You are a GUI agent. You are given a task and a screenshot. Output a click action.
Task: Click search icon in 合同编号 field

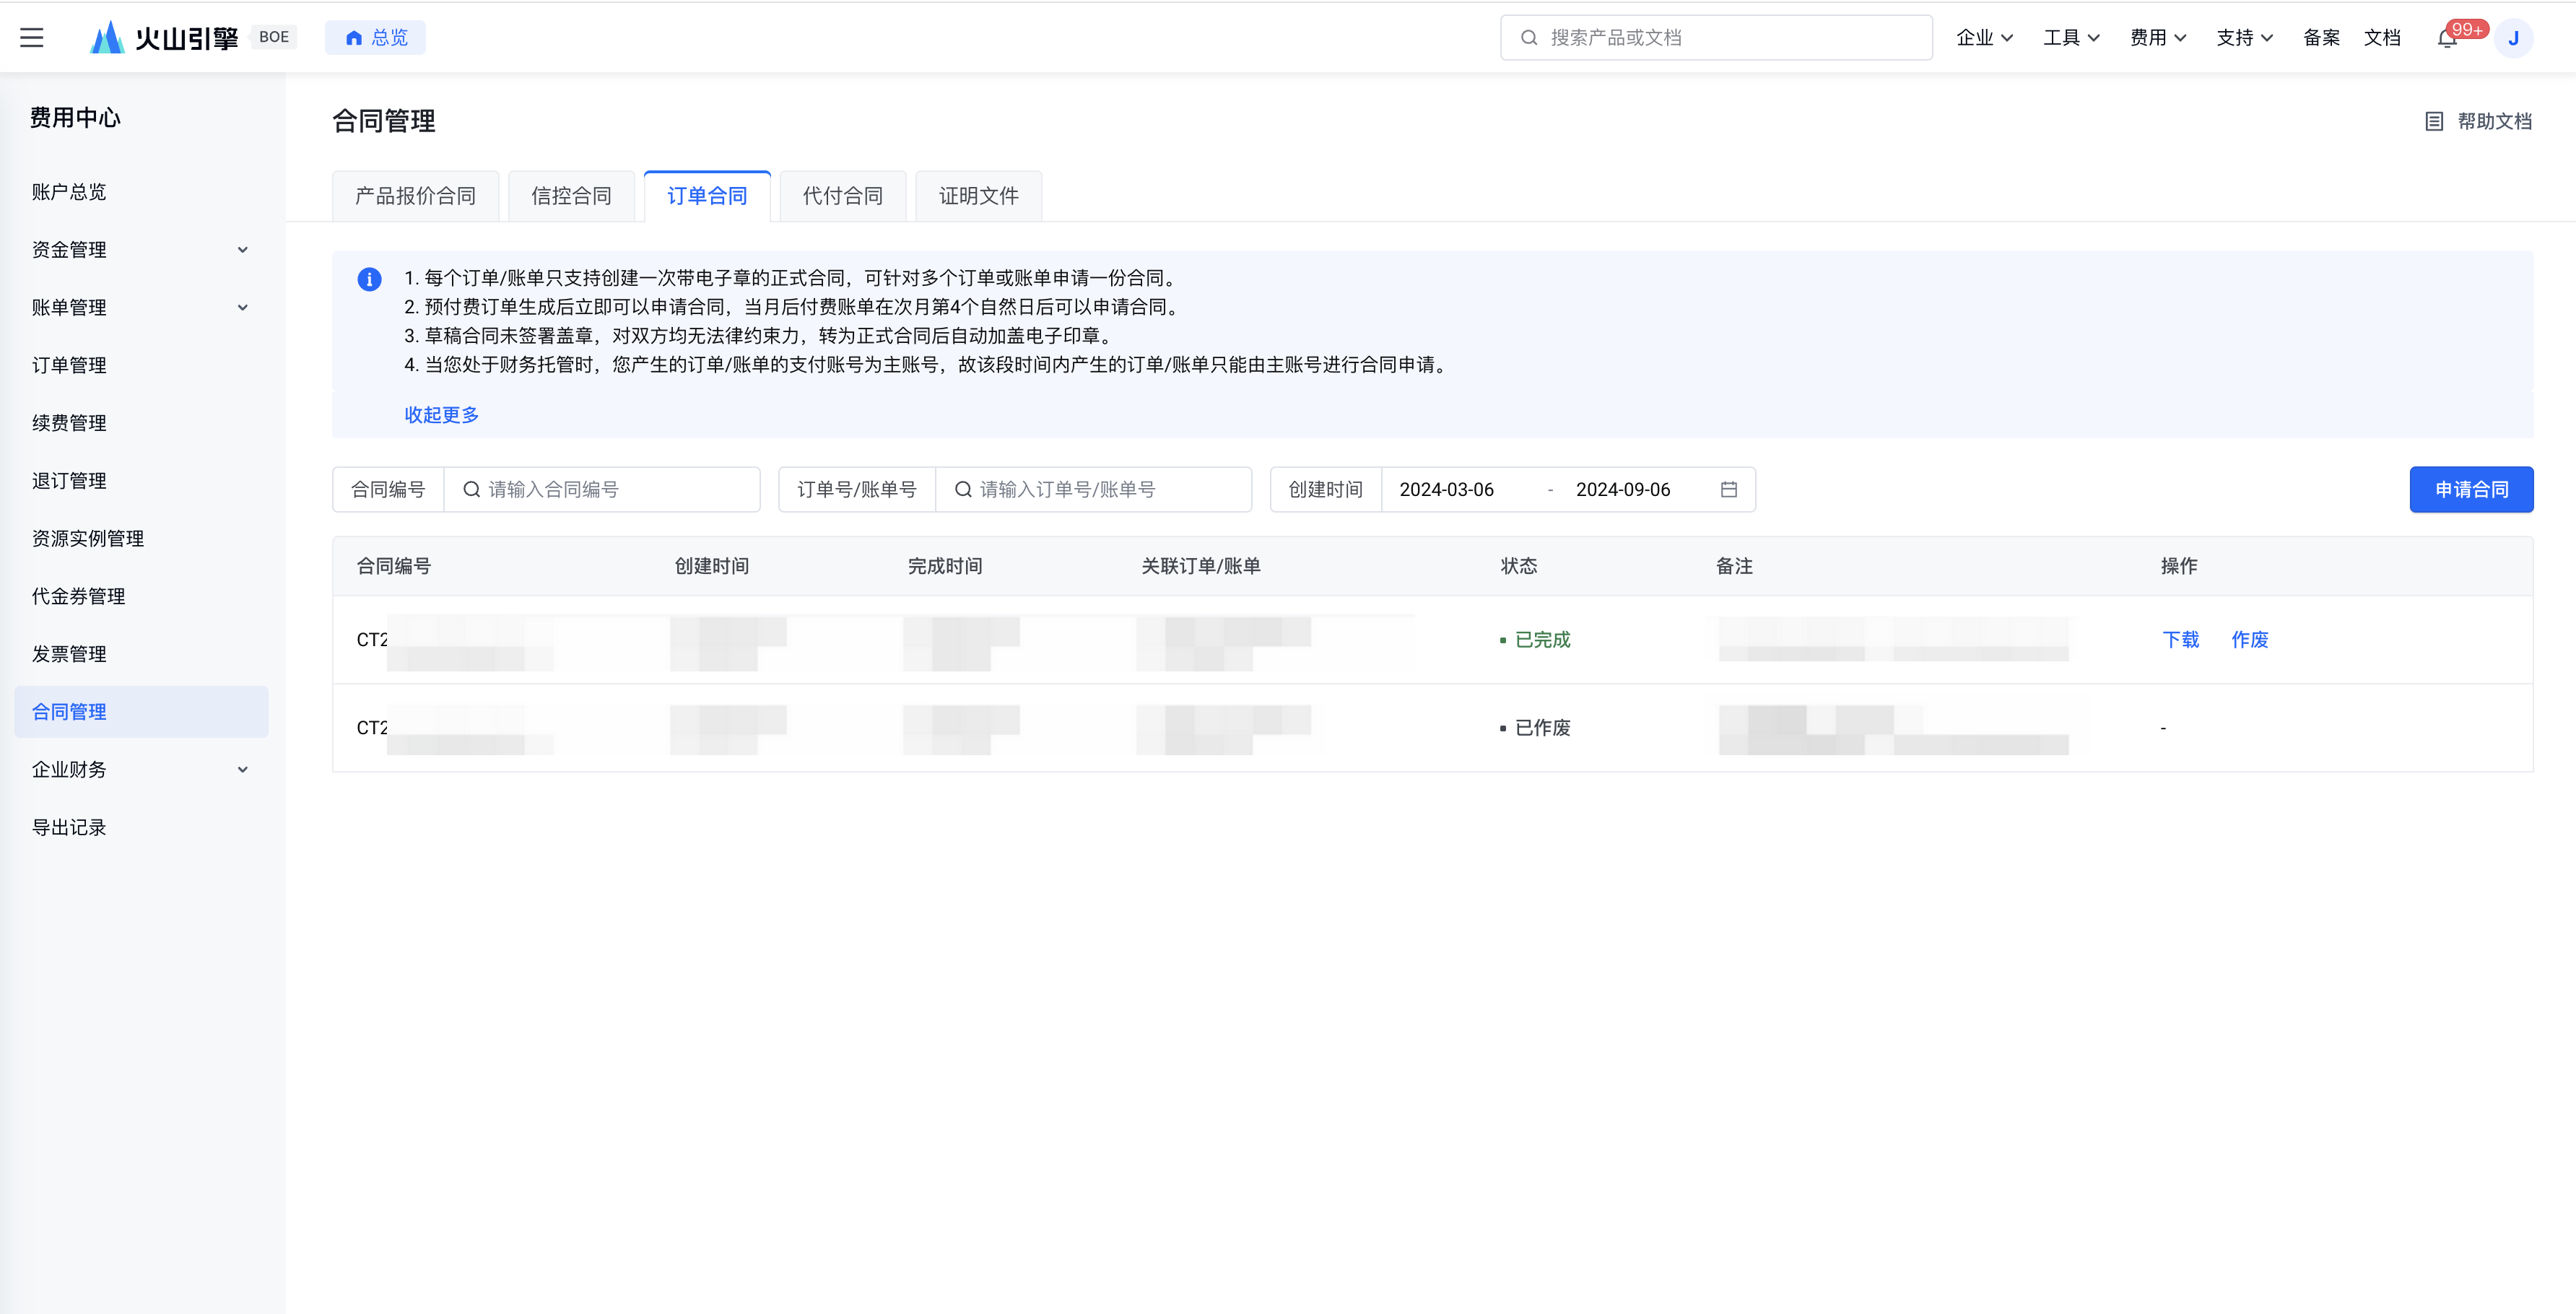click(x=471, y=490)
